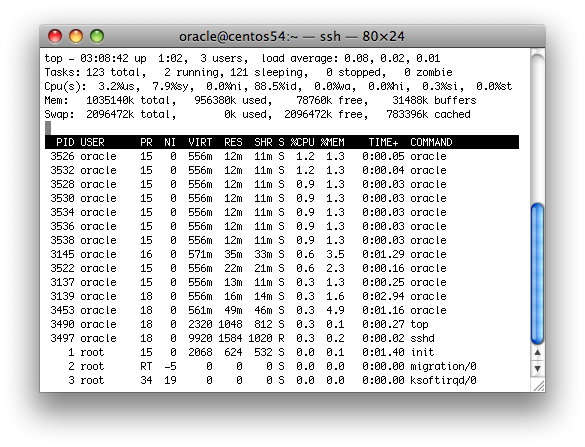Screen dimensions: 585x447
Task: Click the terminal cursor block
Action: [48, 128]
